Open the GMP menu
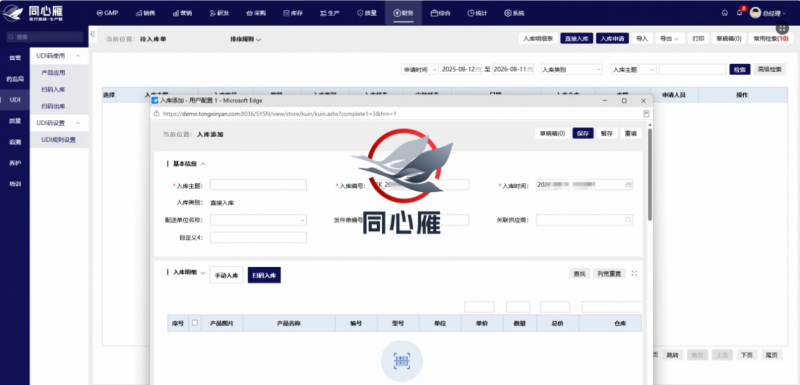800x385 pixels. (107, 13)
